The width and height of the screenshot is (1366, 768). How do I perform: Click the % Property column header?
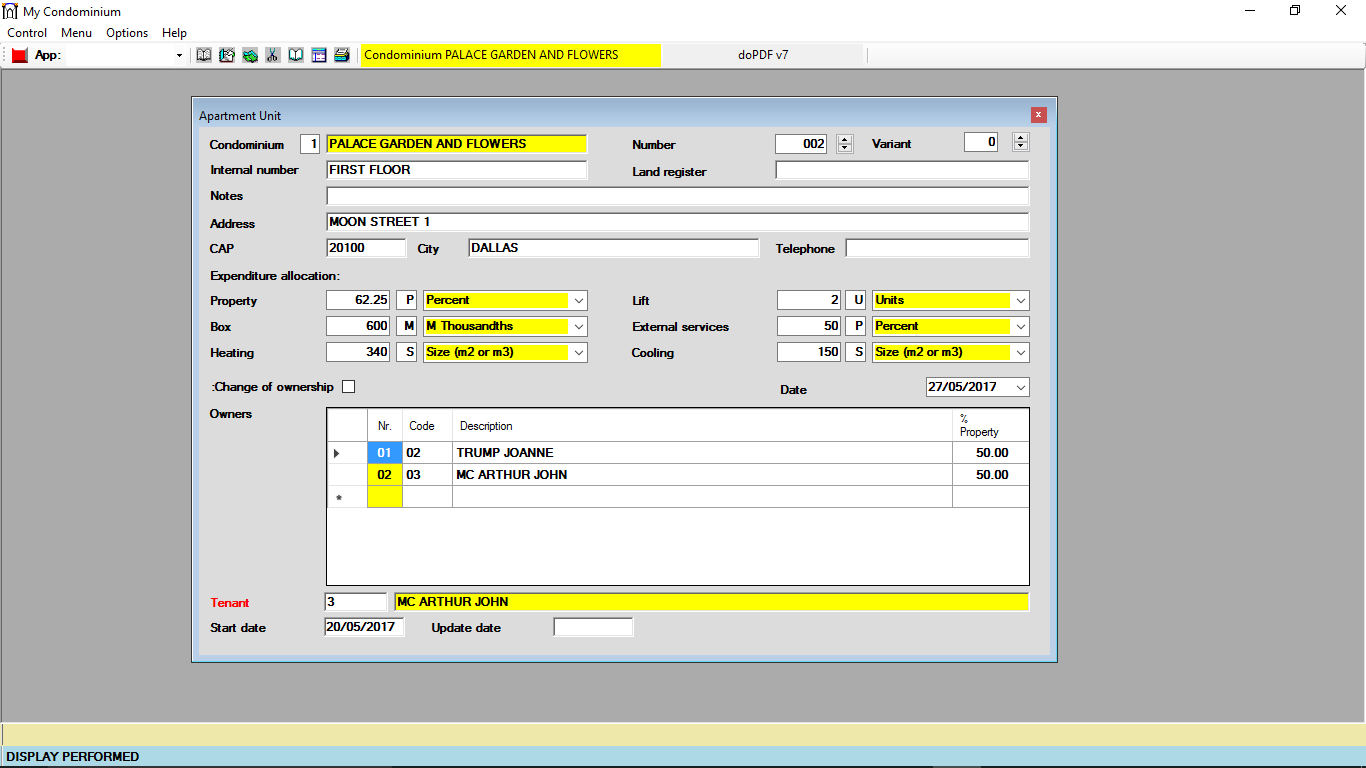pyautogui.click(x=990, y=426)
